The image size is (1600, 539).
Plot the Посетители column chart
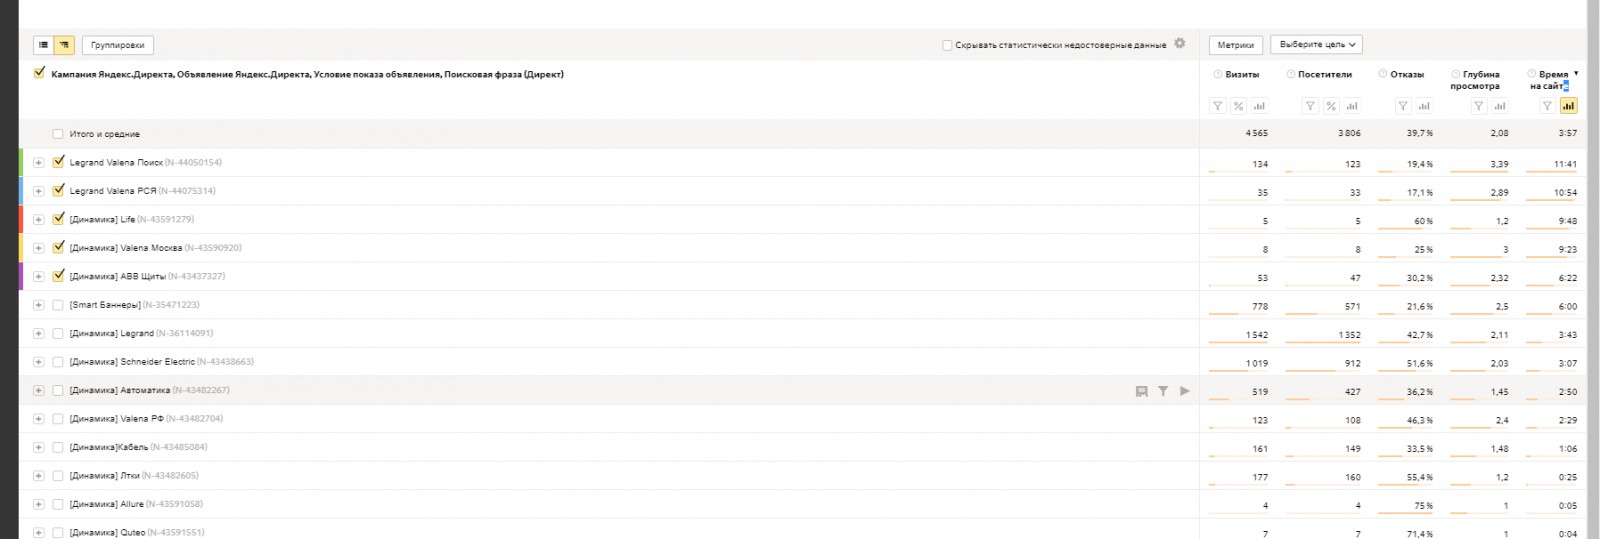(x=1352, y=106)
